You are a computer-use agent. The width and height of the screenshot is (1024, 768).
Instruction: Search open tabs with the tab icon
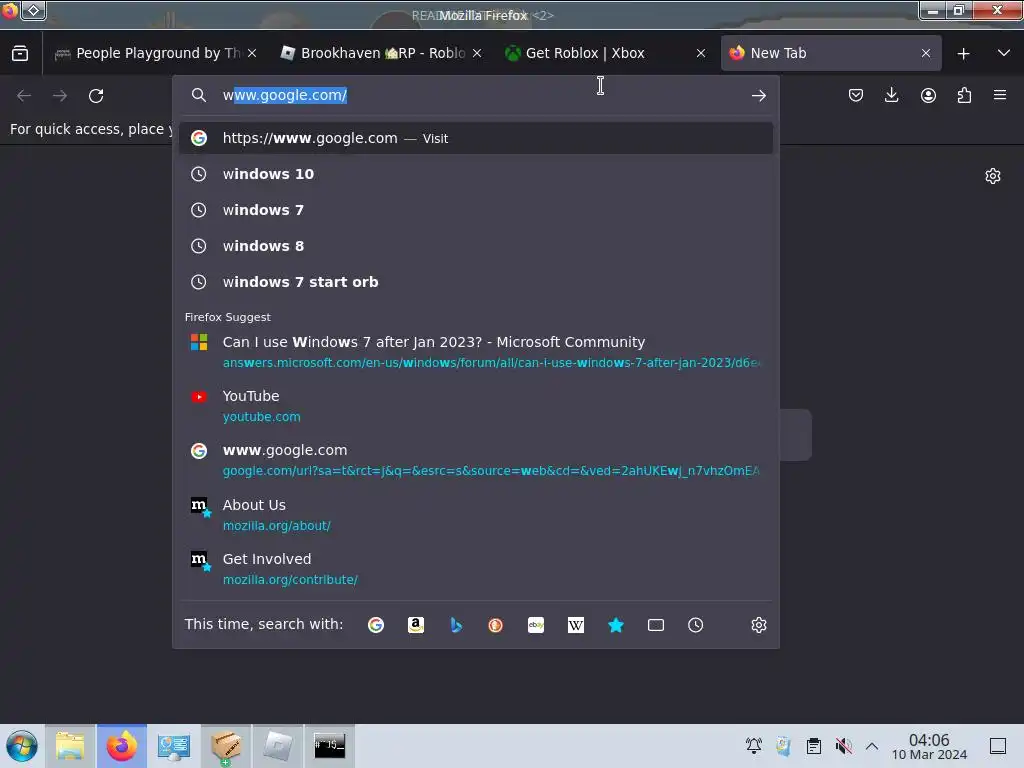point(656,625)
